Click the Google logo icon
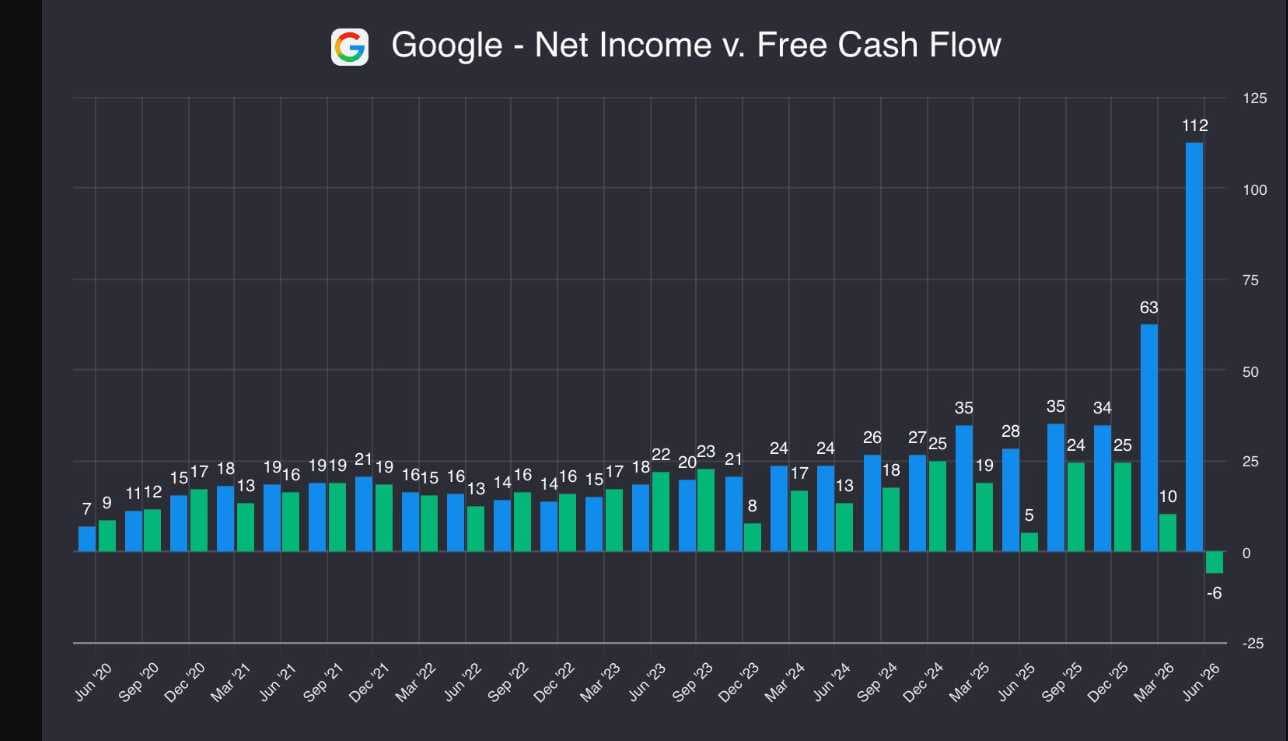 coord(350,47)
